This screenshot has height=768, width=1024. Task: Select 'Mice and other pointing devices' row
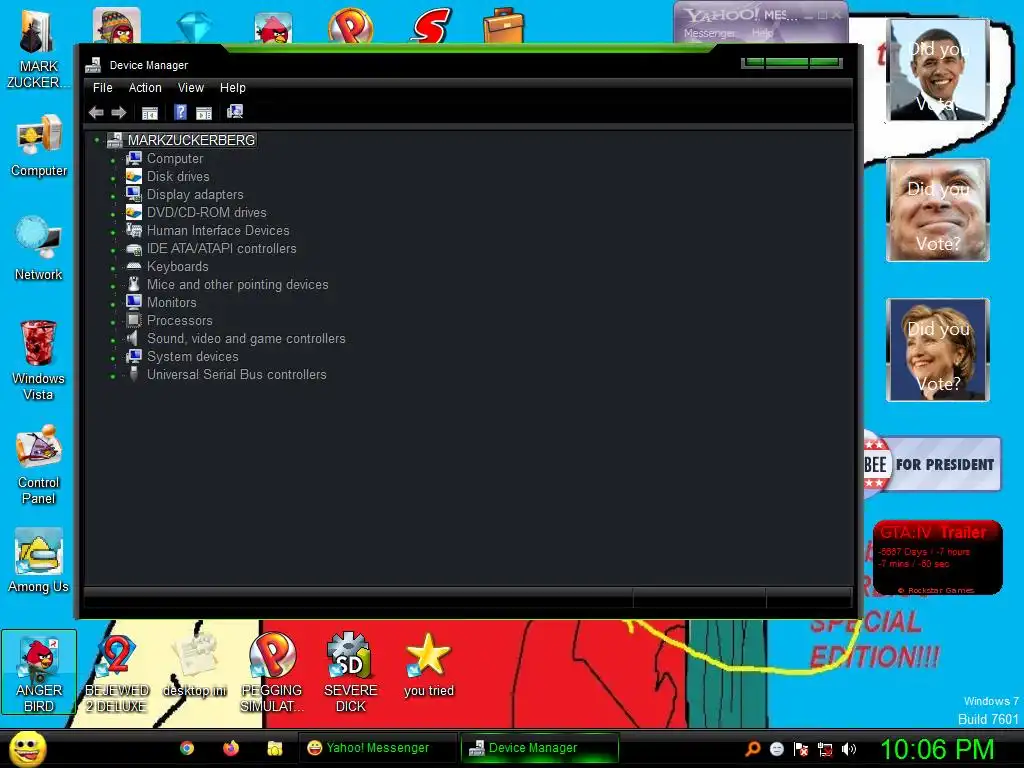(238, 284)
